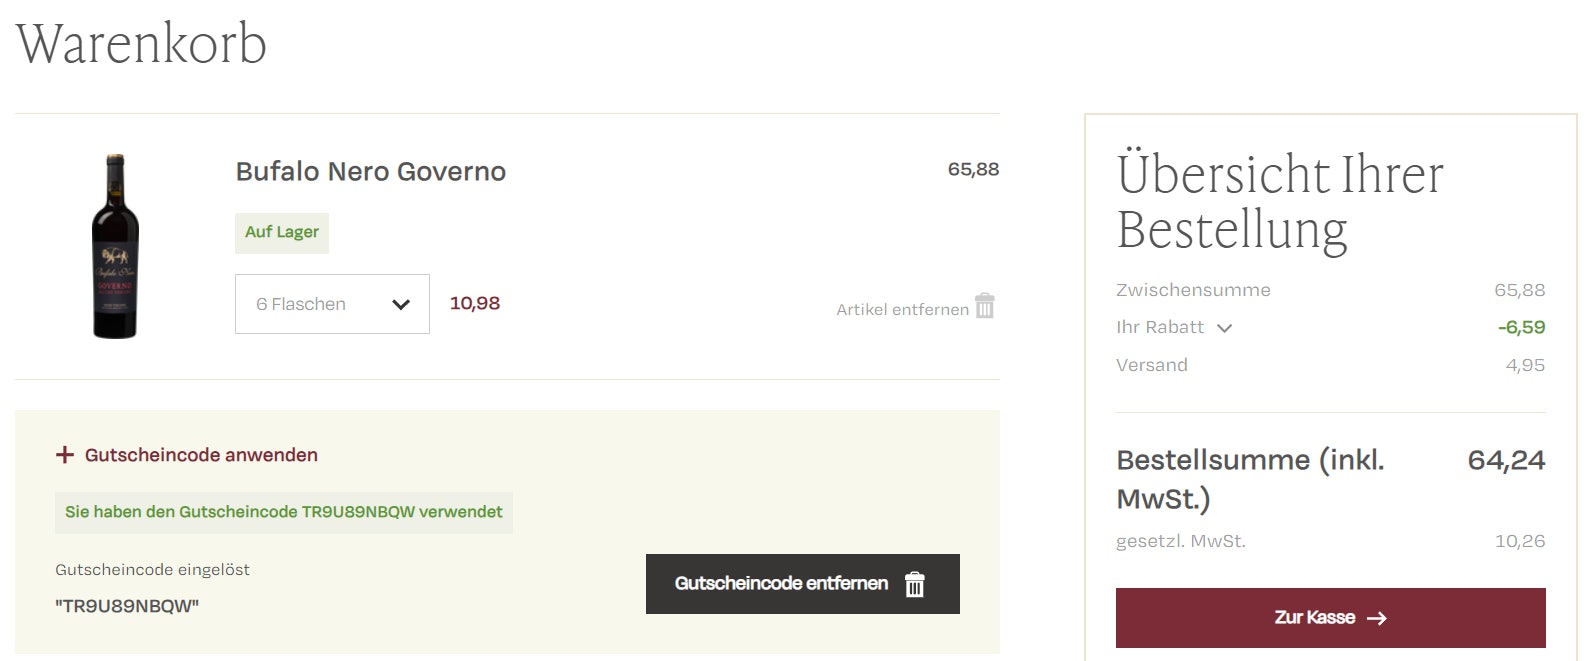Click the 10,98 per-bottle price
Screen dimensions: 1596x661
pyautogui.click(x=475, y=303)
